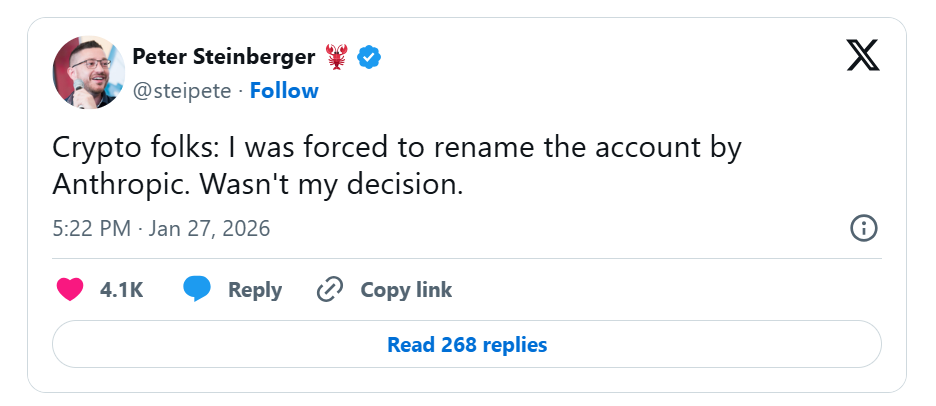The width and height of the screenshot is (936, 406).
Task: Click the heart like icon
Action: (x=70, y=290)
